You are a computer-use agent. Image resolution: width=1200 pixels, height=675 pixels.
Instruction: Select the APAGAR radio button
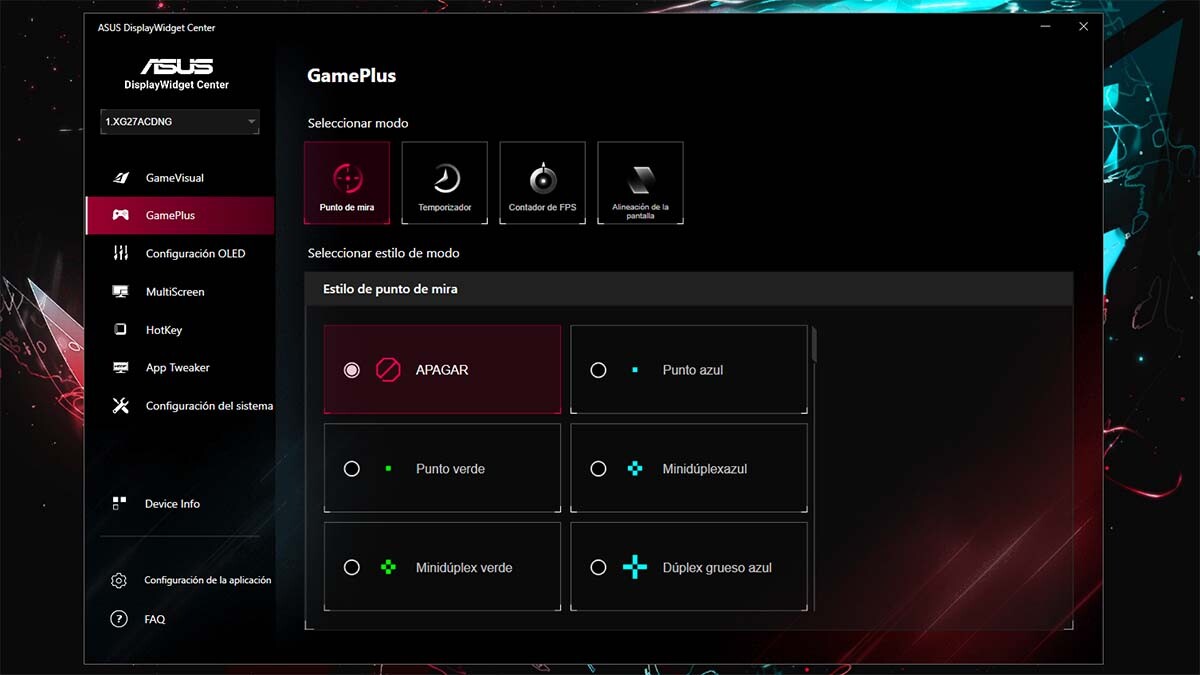[x=351, y=370]
